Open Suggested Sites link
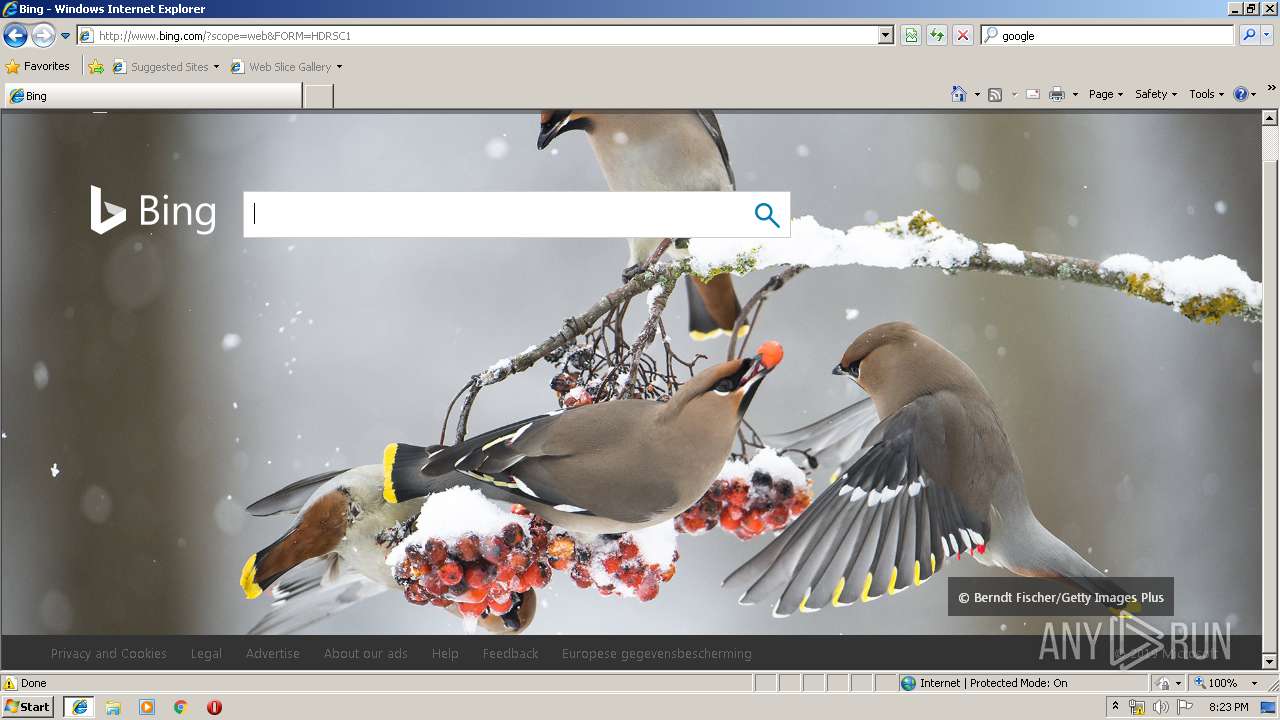Screen dimensions: 1280x720 point(165,67)
